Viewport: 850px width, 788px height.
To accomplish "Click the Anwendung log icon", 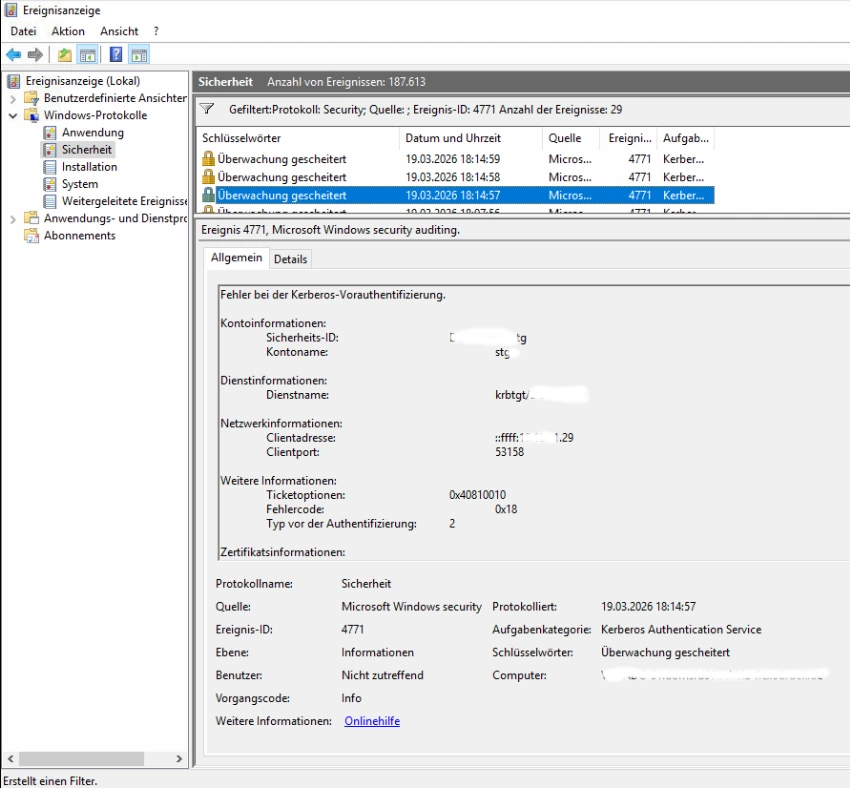I will point(50,133).
